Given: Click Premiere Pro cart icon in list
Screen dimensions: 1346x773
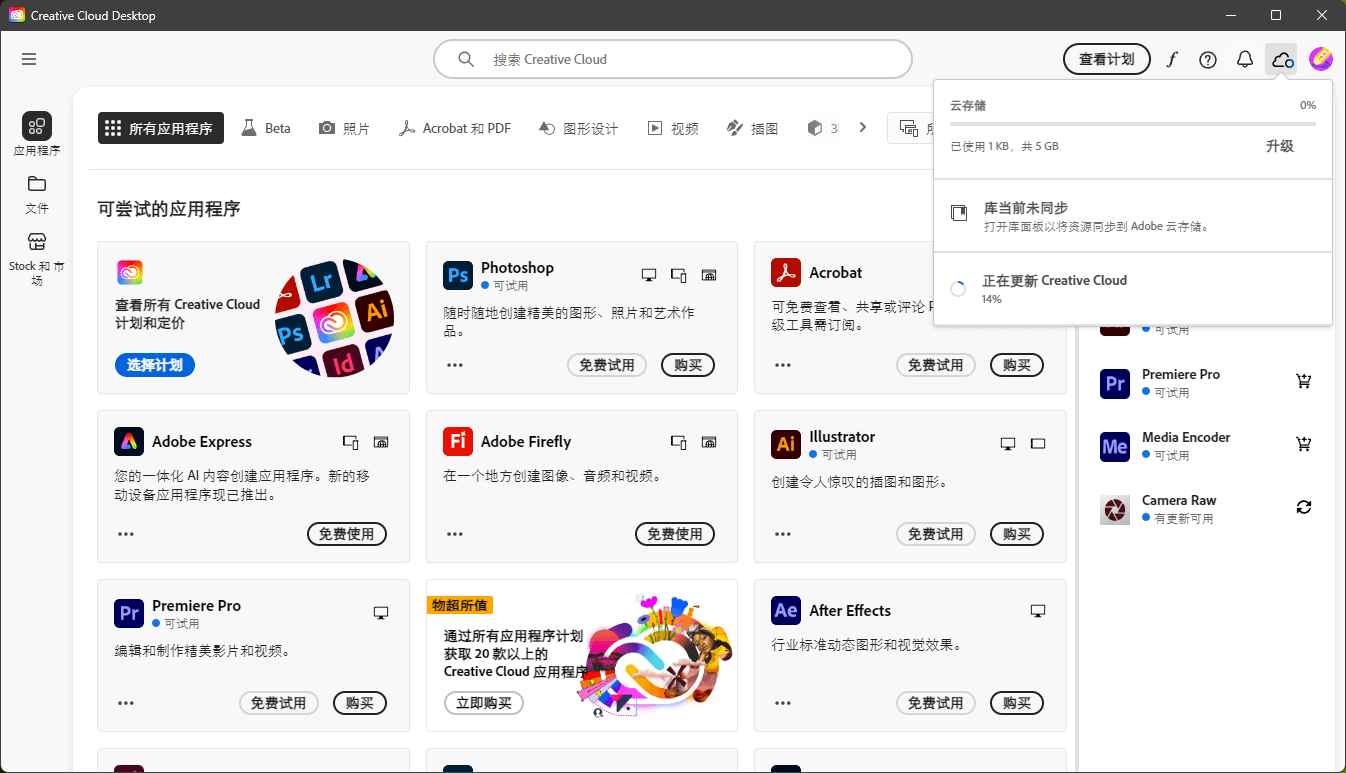Looking at the screenshot, I should click(1303, 381).
